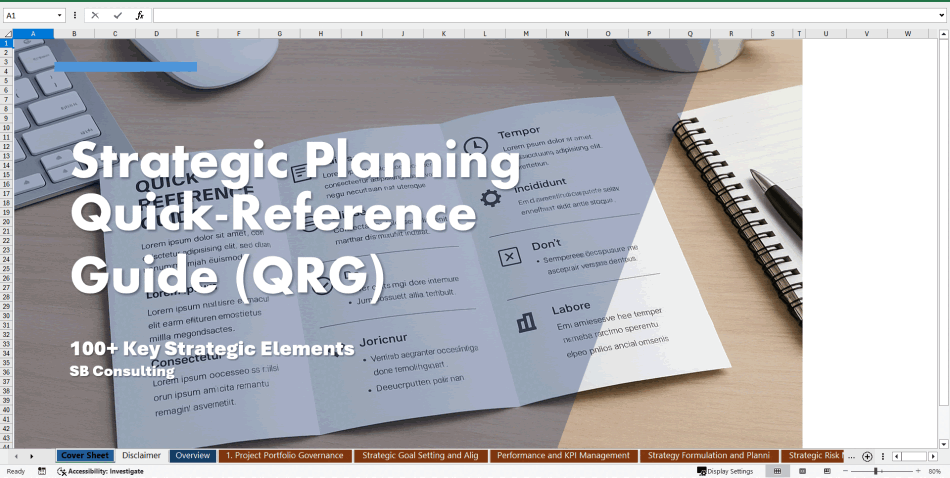950x478 pixels.
Task: Click horizontal scrollbar right arrow
Action: point(934,456)
